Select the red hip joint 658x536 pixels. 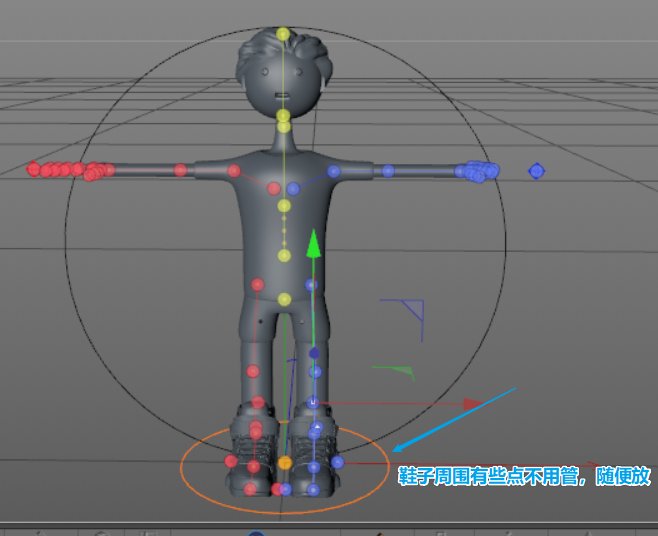coord(257,285)
